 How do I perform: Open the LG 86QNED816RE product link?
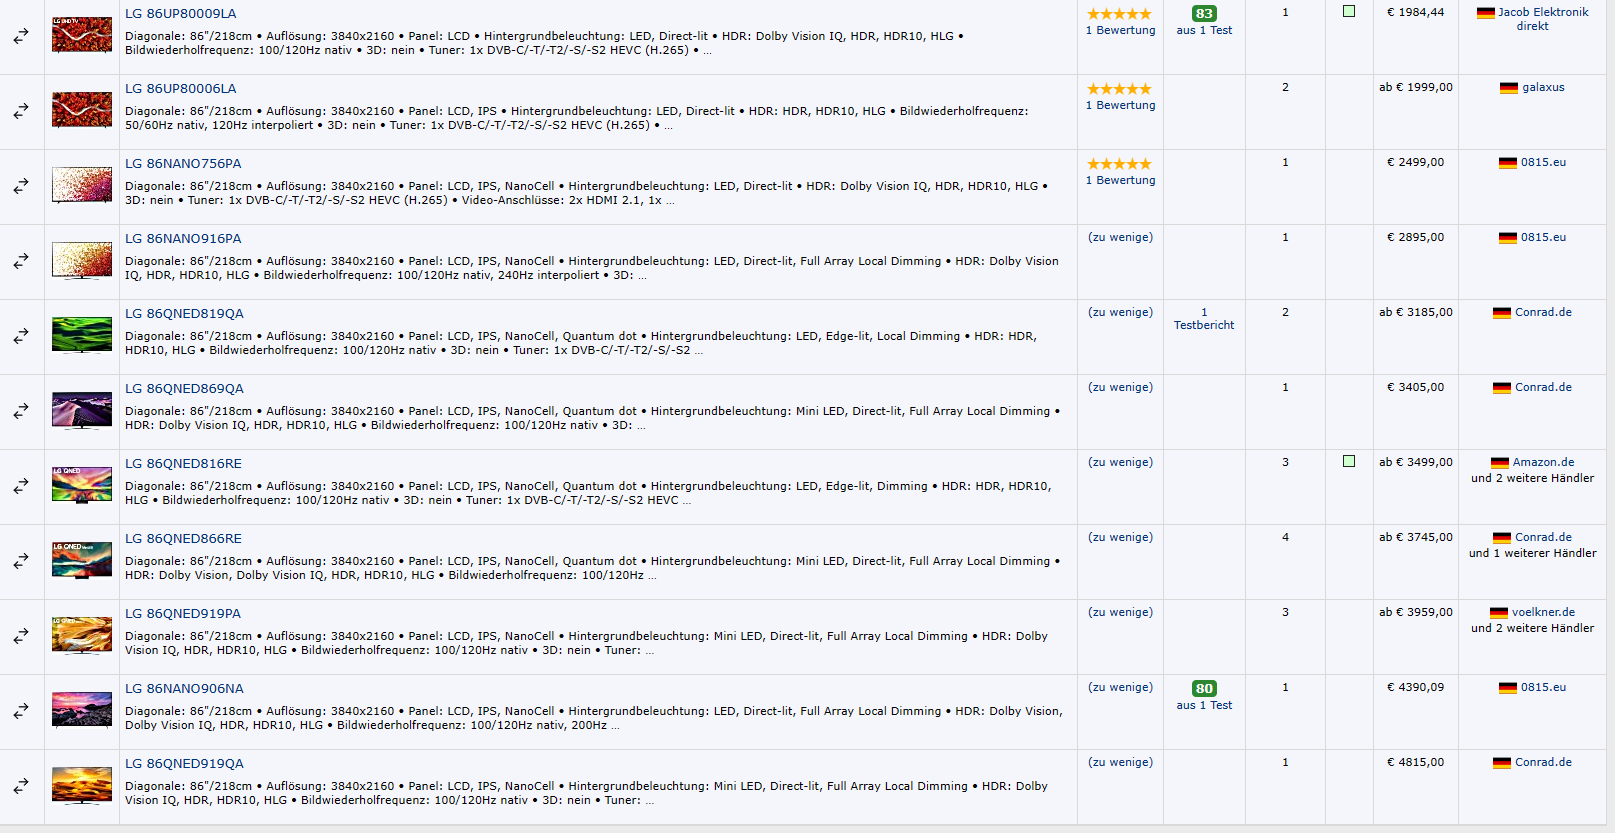tap(183, 464)
